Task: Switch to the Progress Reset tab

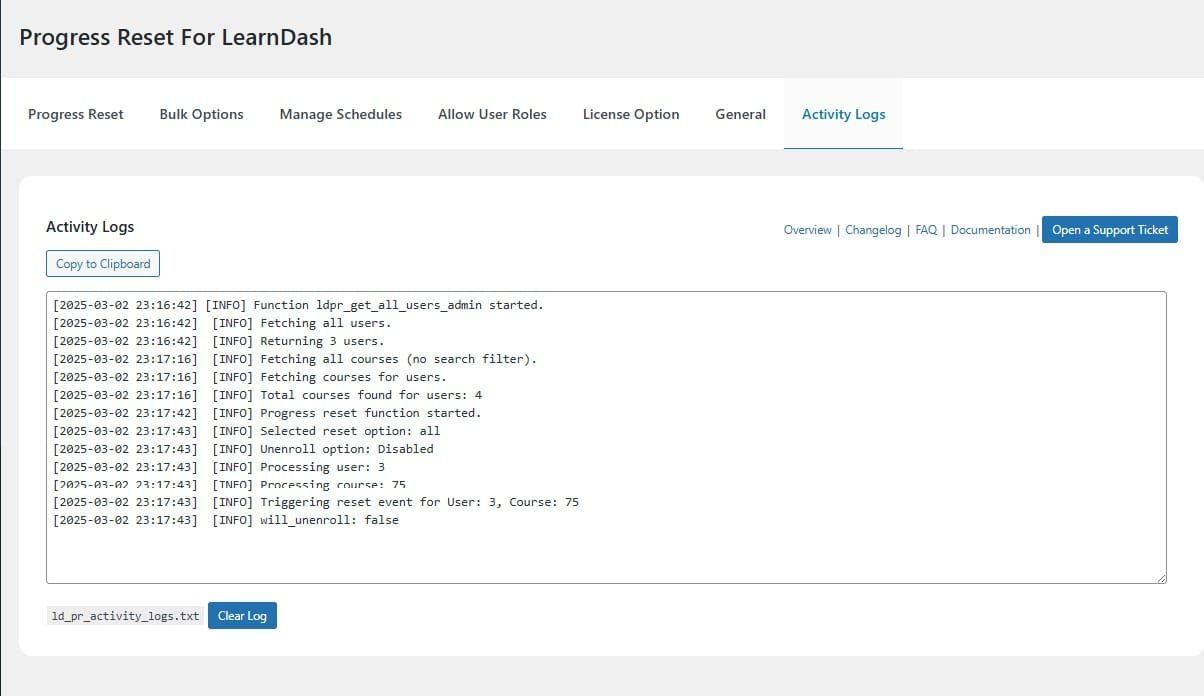Action: [76, 114]
